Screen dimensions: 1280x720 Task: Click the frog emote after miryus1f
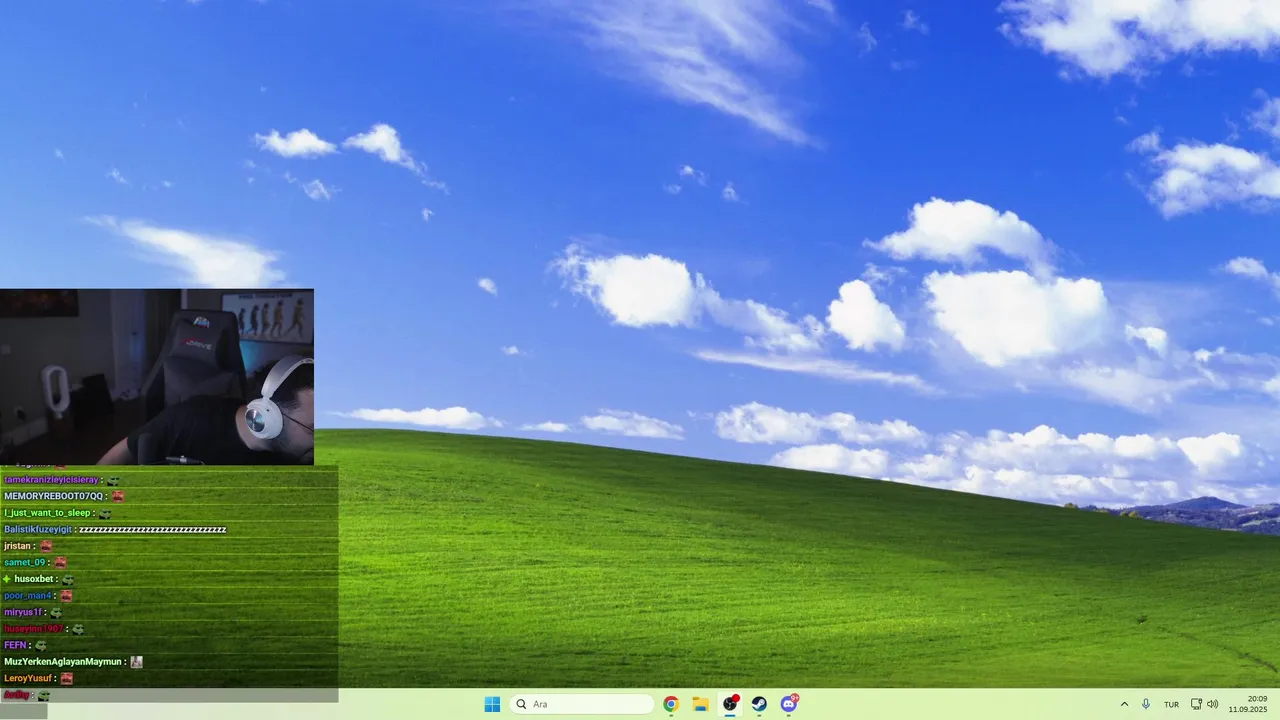[56, 612]
